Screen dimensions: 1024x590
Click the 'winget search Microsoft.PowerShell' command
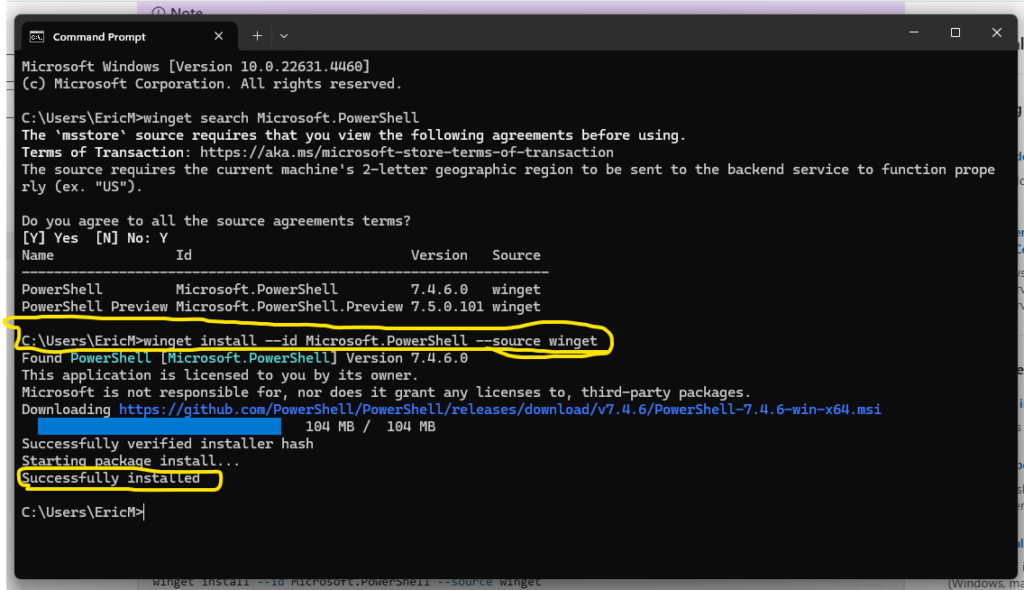coord(281,118)
